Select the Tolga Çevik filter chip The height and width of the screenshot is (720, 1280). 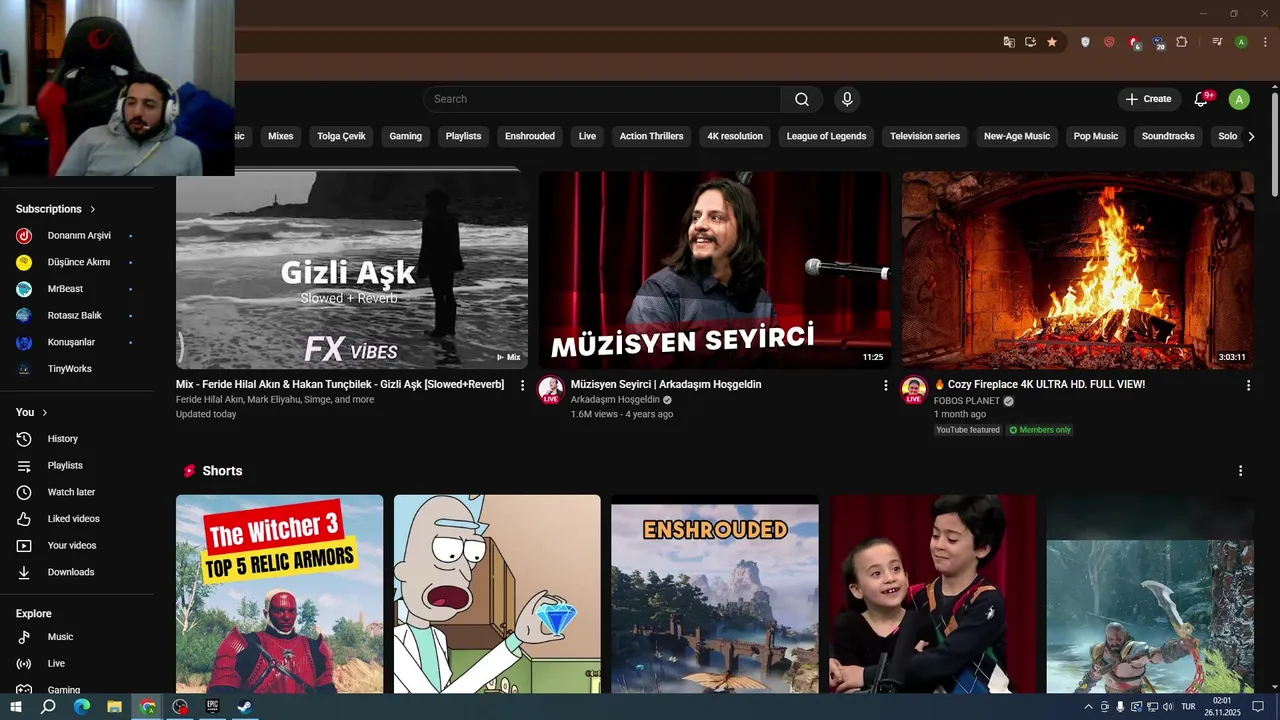(341, 136)
